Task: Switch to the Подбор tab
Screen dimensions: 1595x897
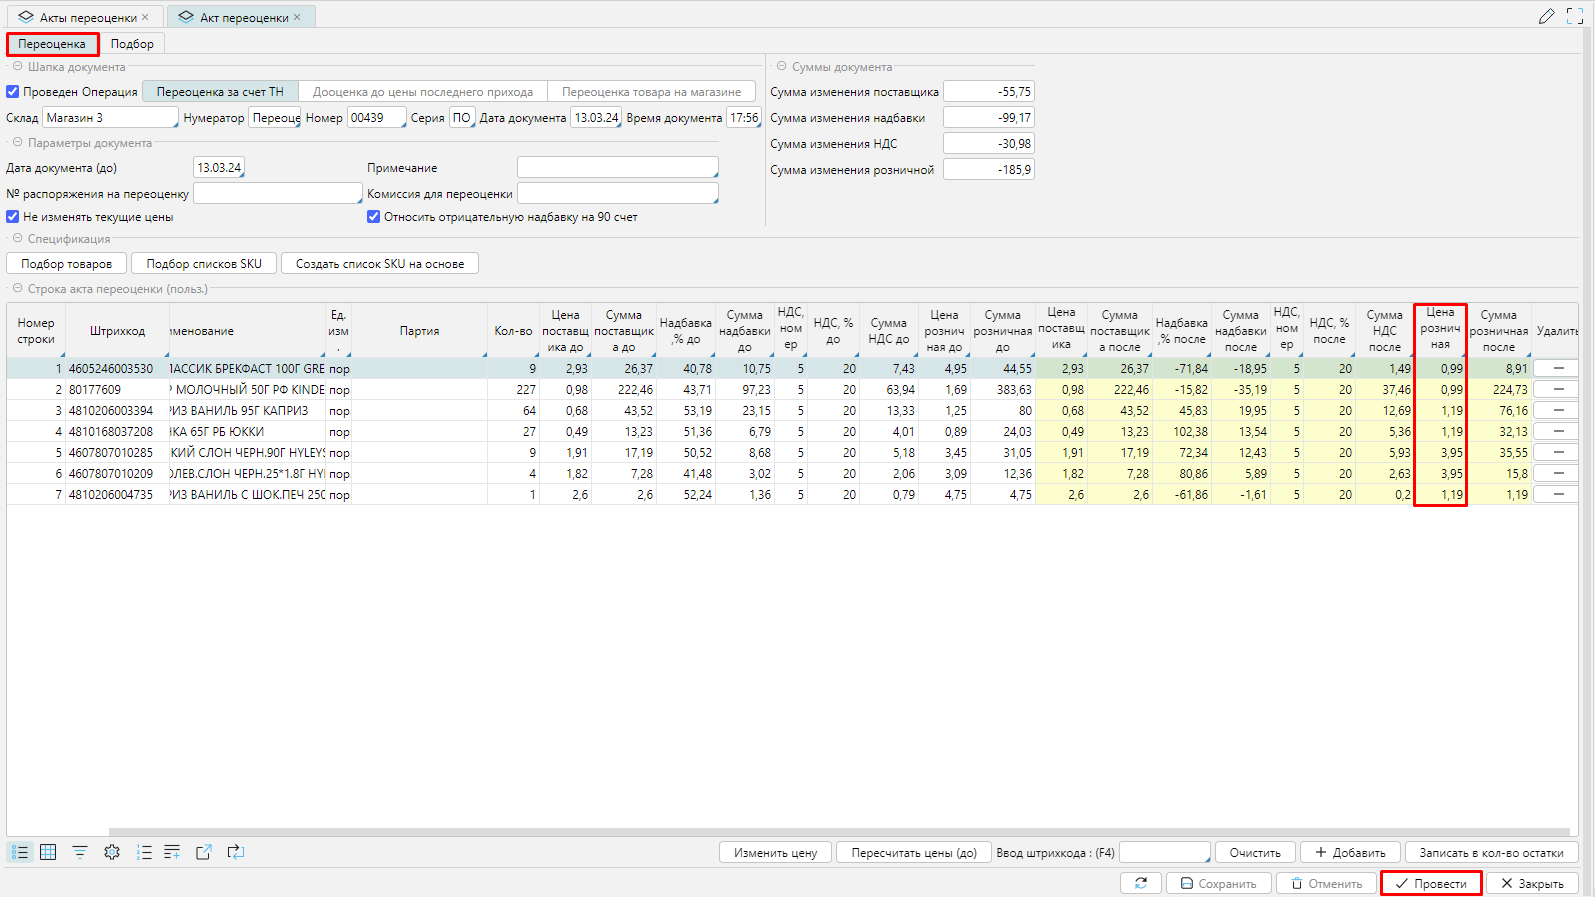Action: [132, 44]
